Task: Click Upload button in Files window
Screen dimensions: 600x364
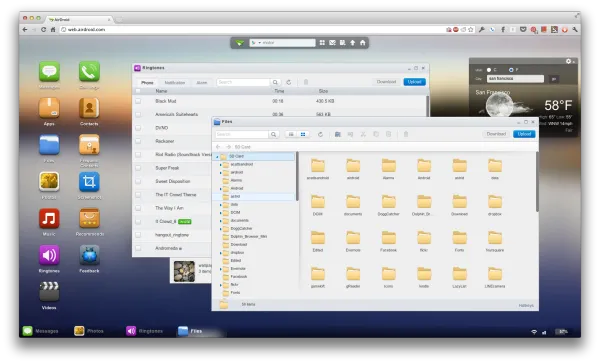Action: coord(524,134)
